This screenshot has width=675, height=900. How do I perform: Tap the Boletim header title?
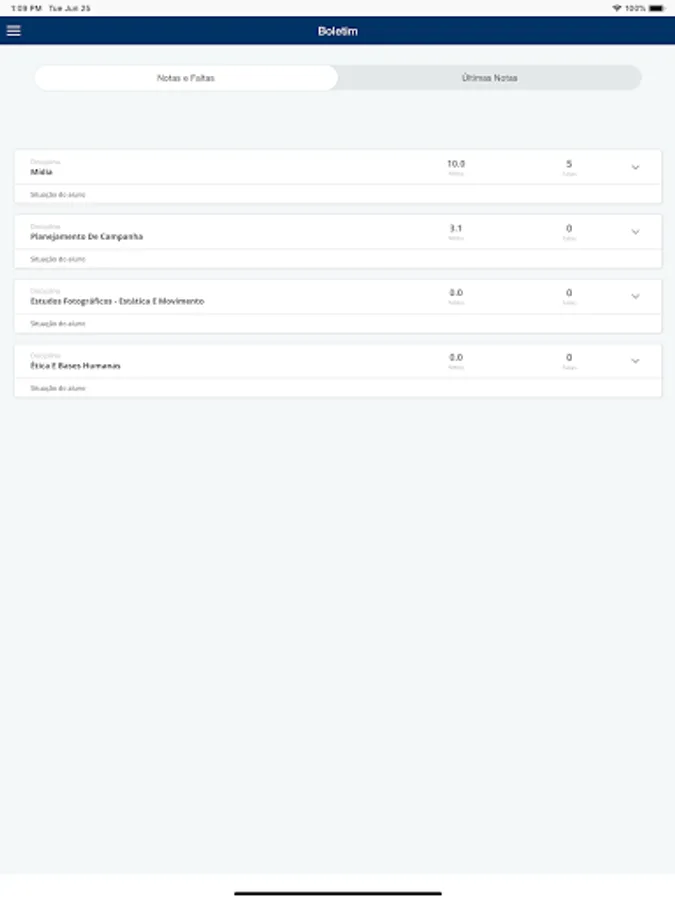tap(337, 31)
